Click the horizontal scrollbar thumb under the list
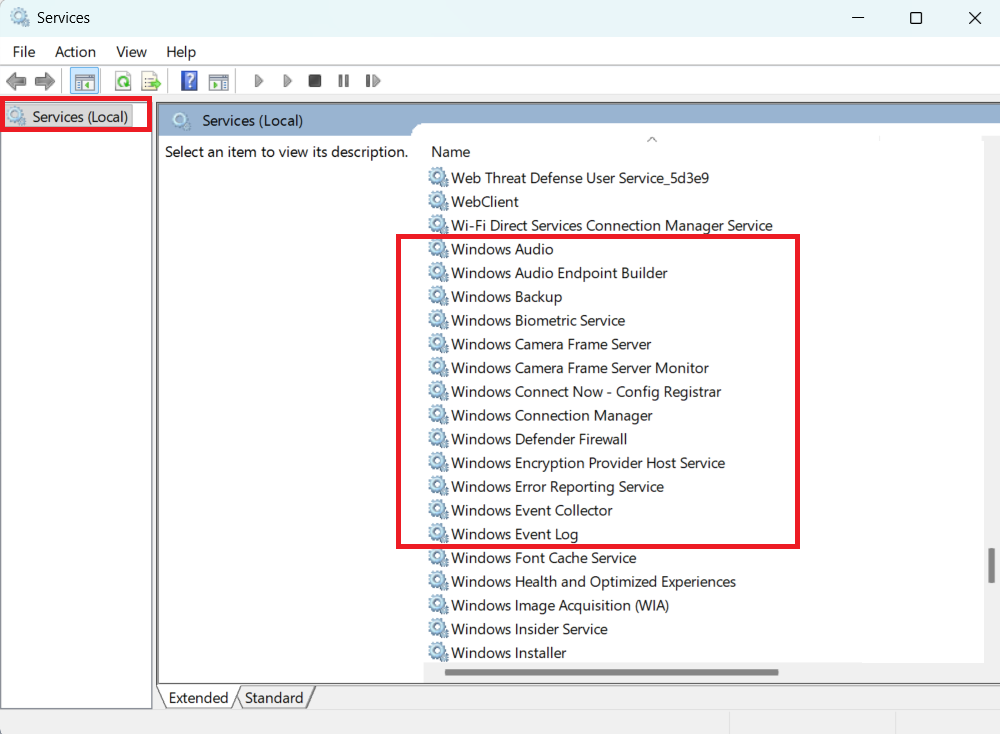Screen dimensions: 1000x734 (x=612, y=672)
